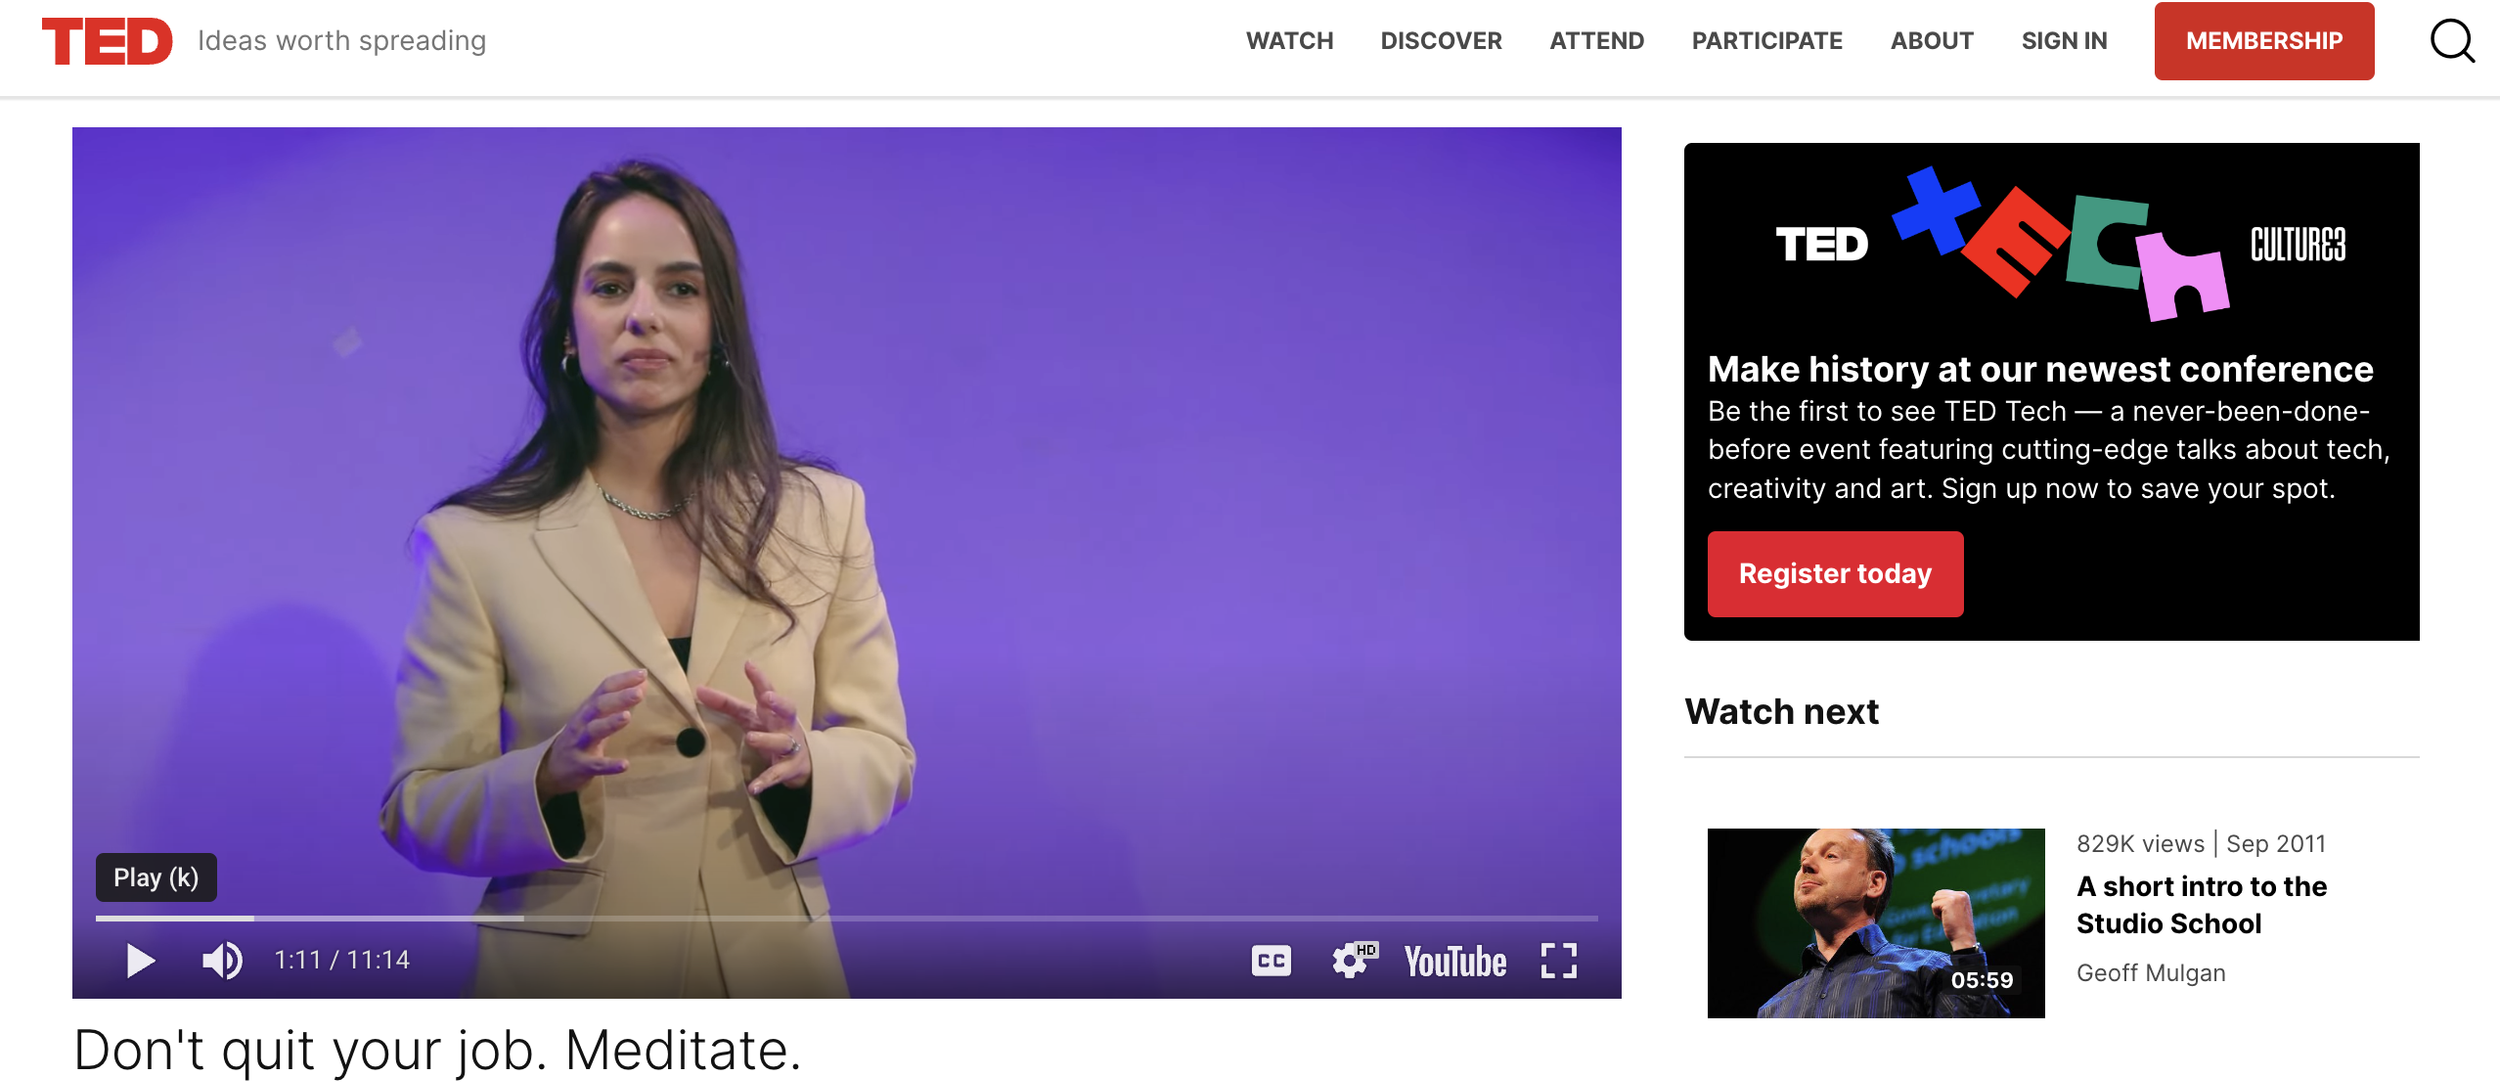Open the DISCOVER menu
Screen dimensions: 2500x1082
click(1441, 41)
